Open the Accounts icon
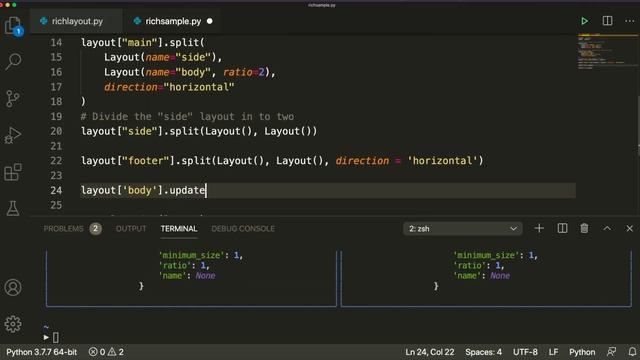The height and width of the screenshot is (360, 640). coord(13,287)
